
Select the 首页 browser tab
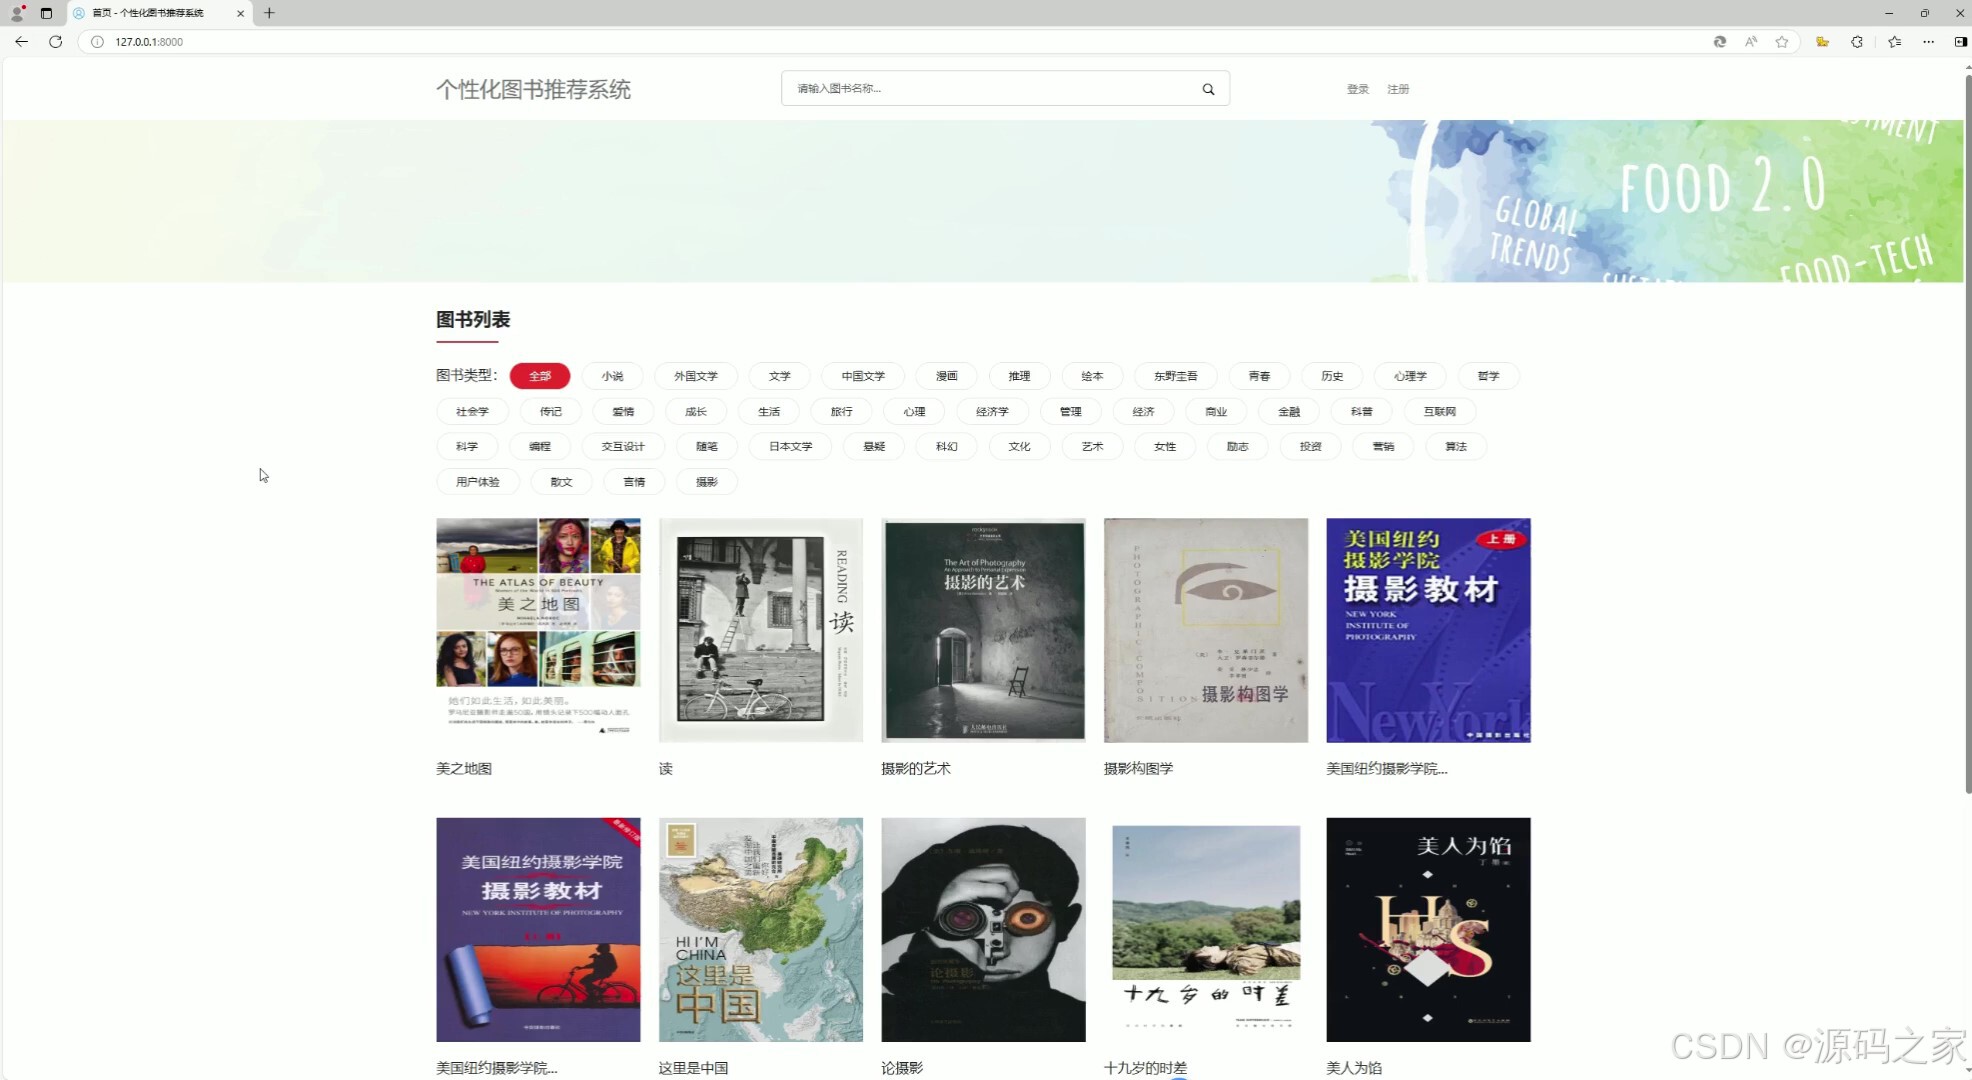[x=150, y=13]
